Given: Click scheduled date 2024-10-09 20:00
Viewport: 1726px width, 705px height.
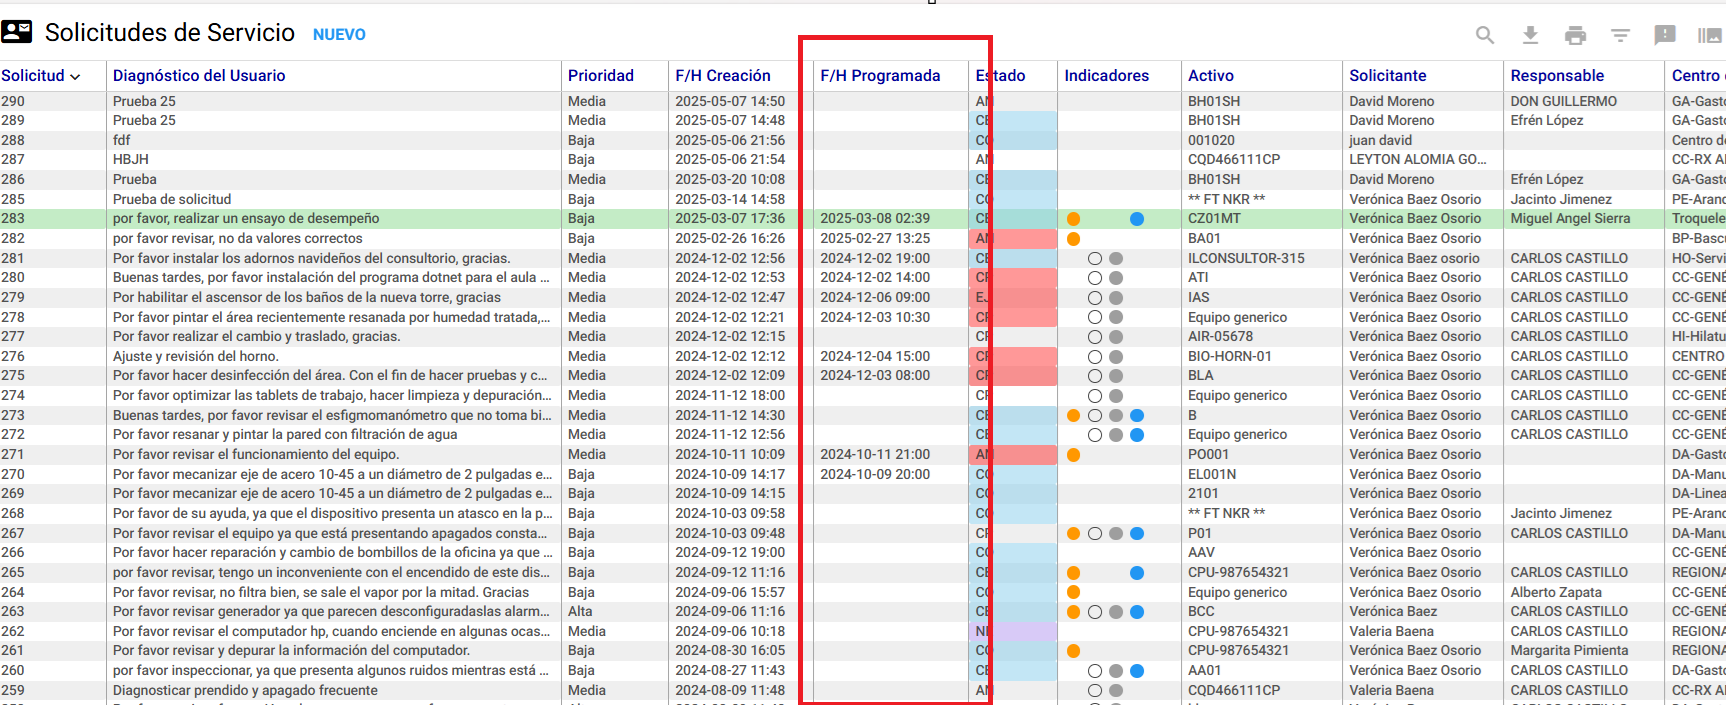Looking at the screenshot, I should pyautogui.click(x=875, y=475).
